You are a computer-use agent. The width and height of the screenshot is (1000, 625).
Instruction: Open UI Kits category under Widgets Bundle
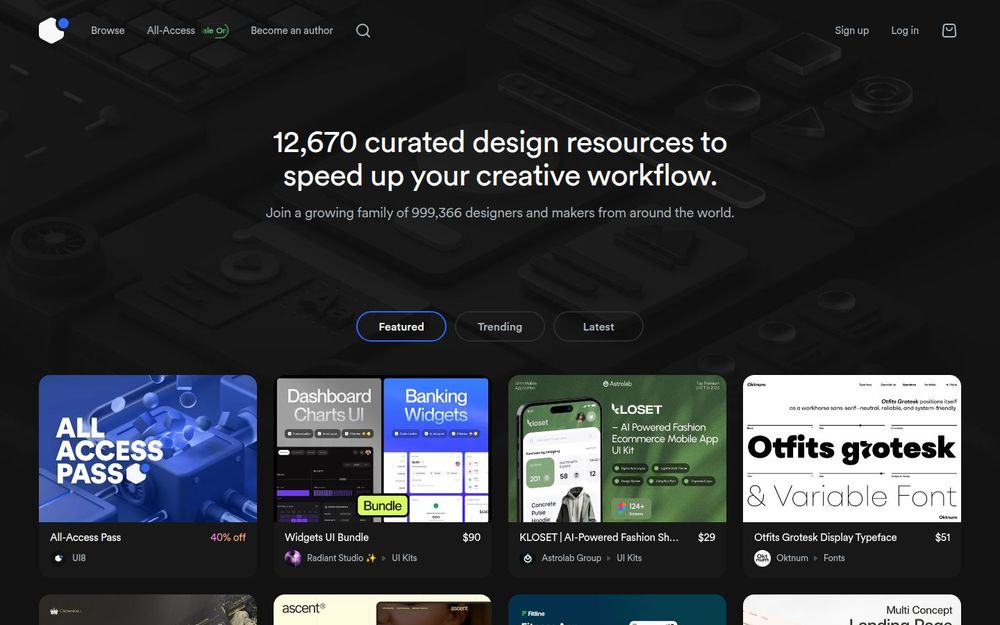pos(404,558)
